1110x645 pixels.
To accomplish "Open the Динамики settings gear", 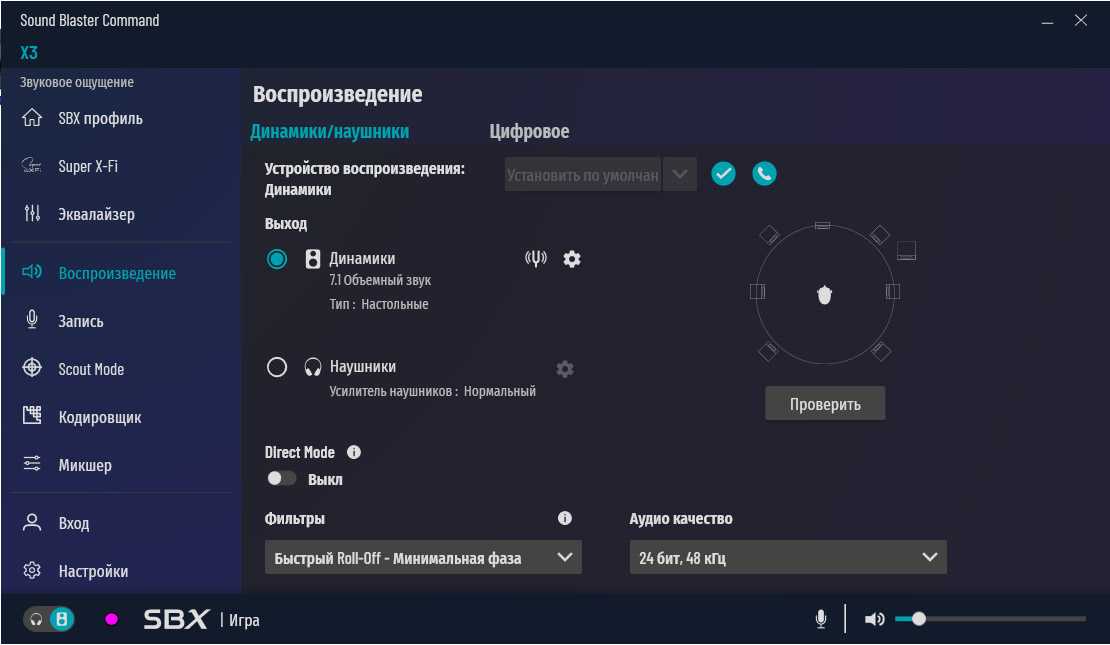I will (x=572, y=259).
